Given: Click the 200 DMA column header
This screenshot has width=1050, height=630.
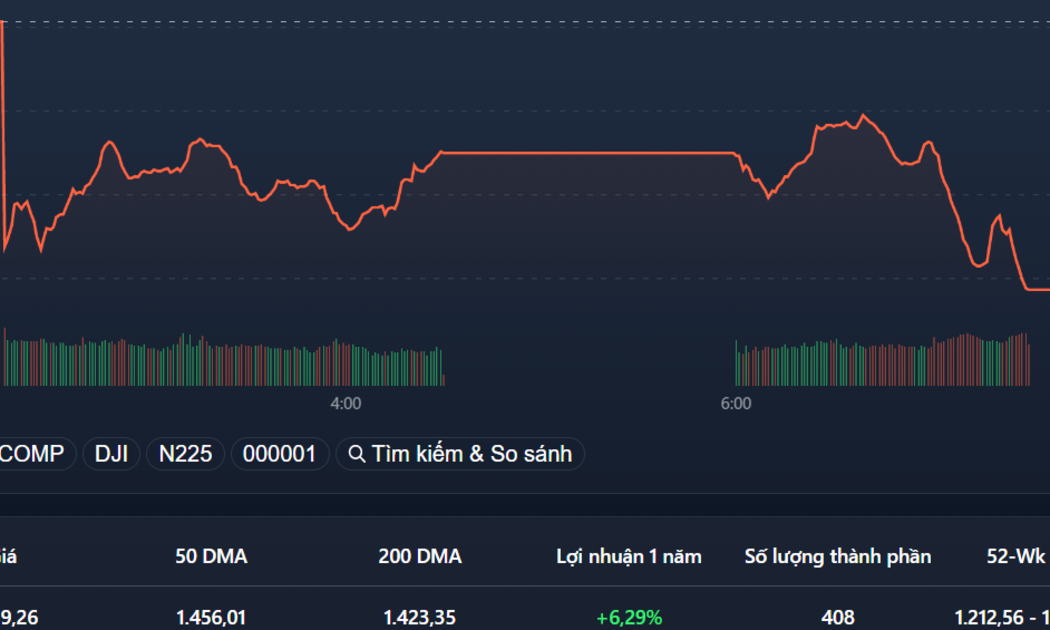Looking at the screenshot, I should [x=420, y=556].
